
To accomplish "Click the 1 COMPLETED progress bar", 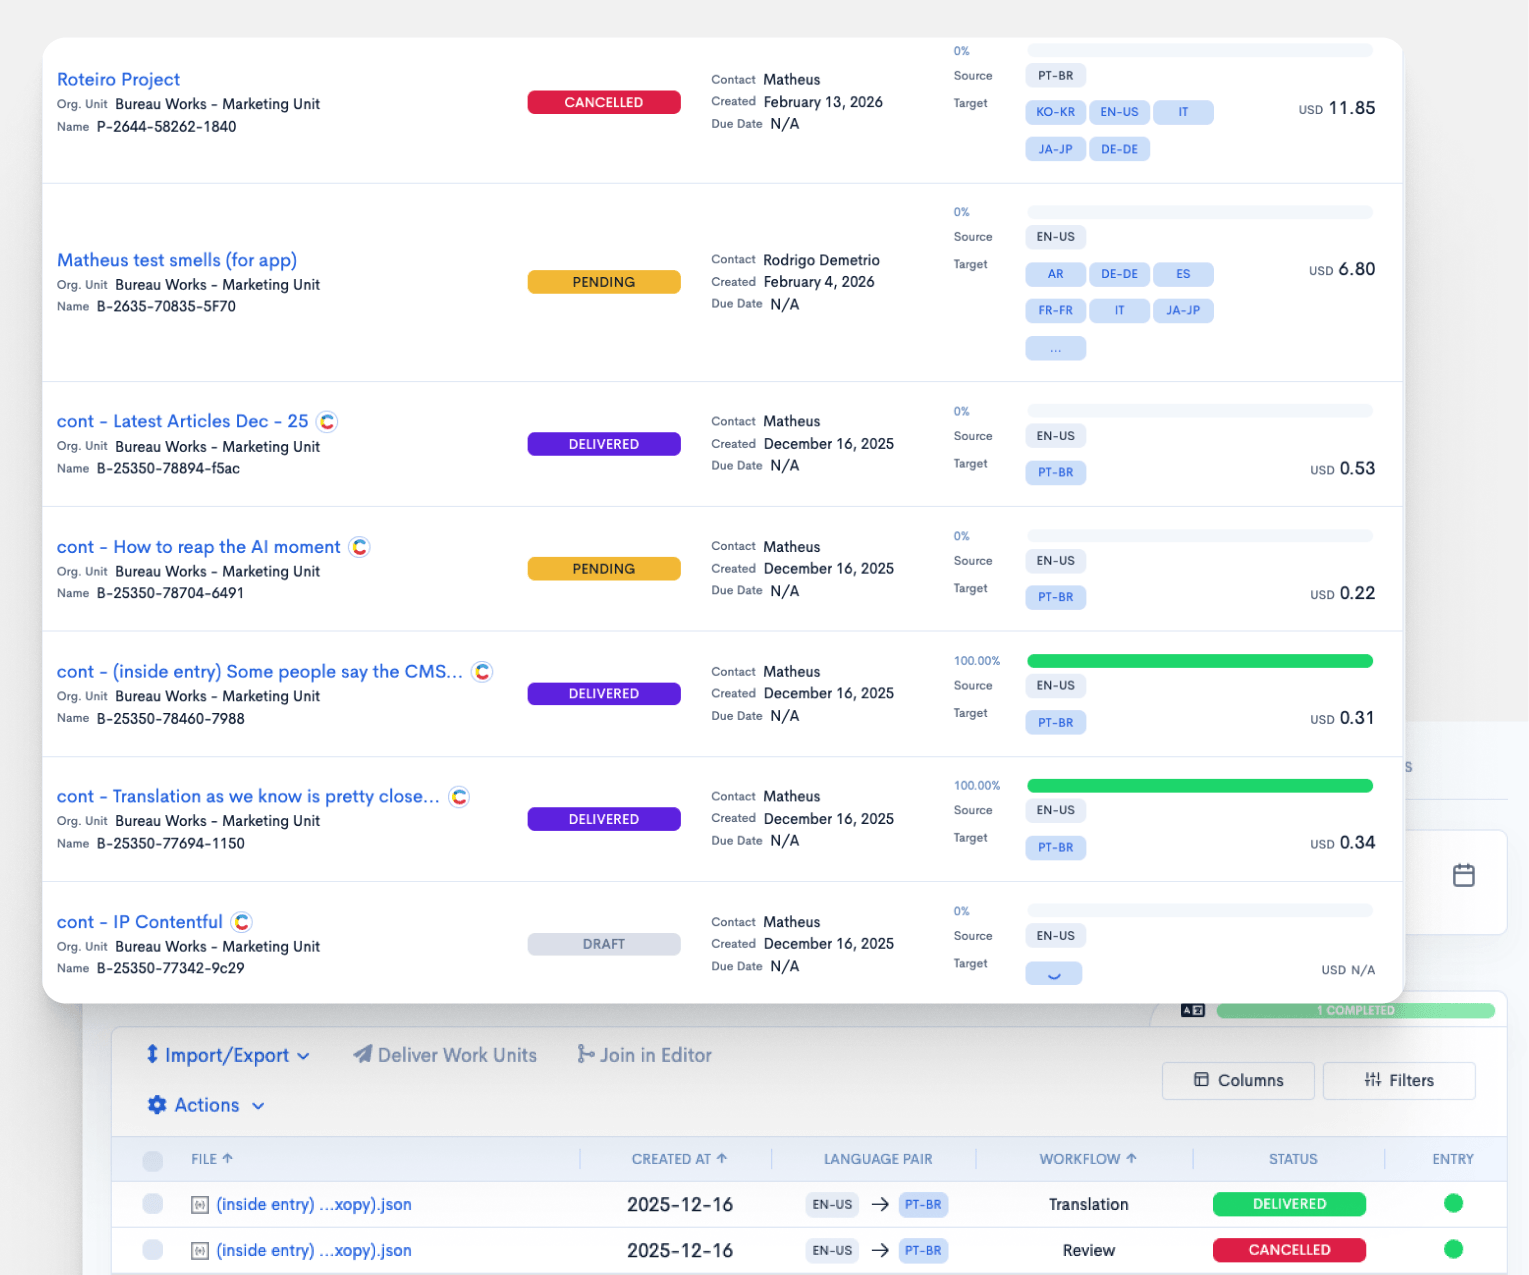I will click(x=1356, y=1010).
